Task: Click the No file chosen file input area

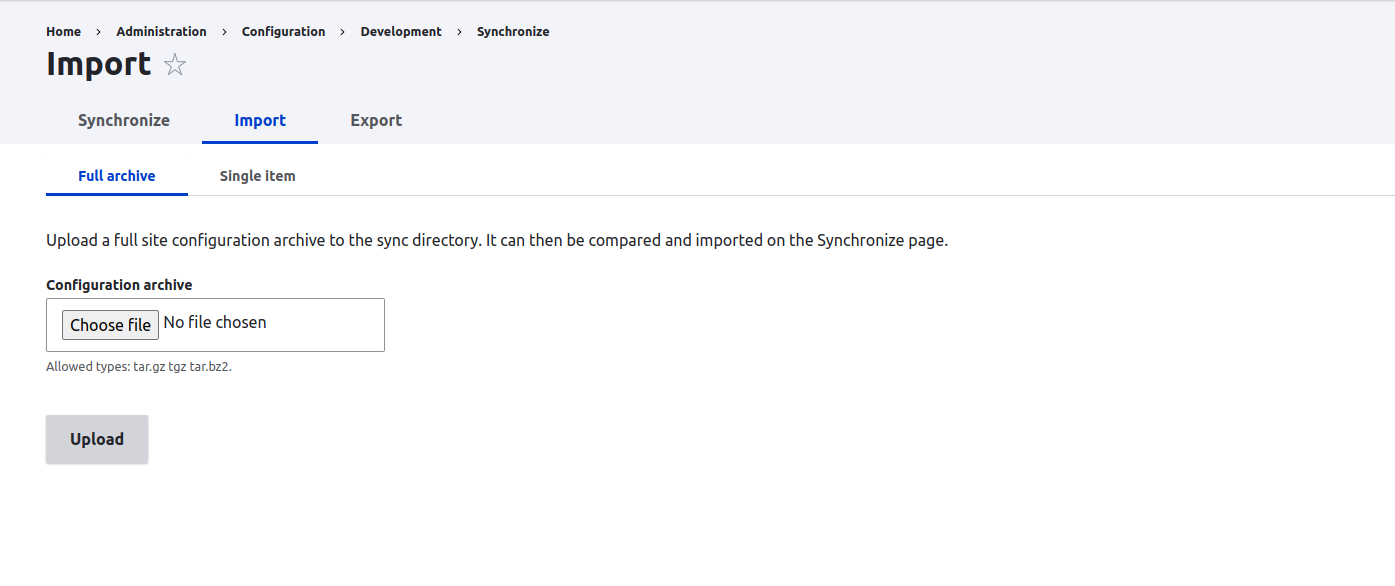Action: [x=214, y=322]
